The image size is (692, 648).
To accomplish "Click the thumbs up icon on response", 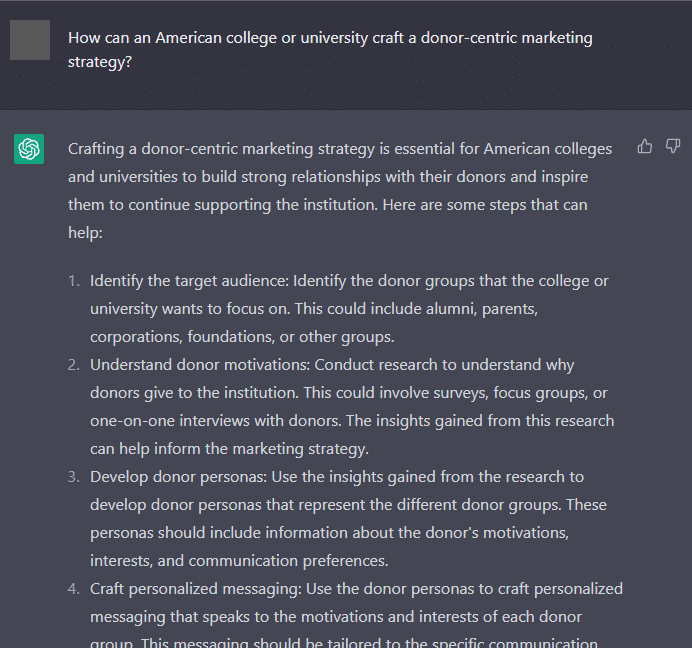I will [x=645, y=146].
